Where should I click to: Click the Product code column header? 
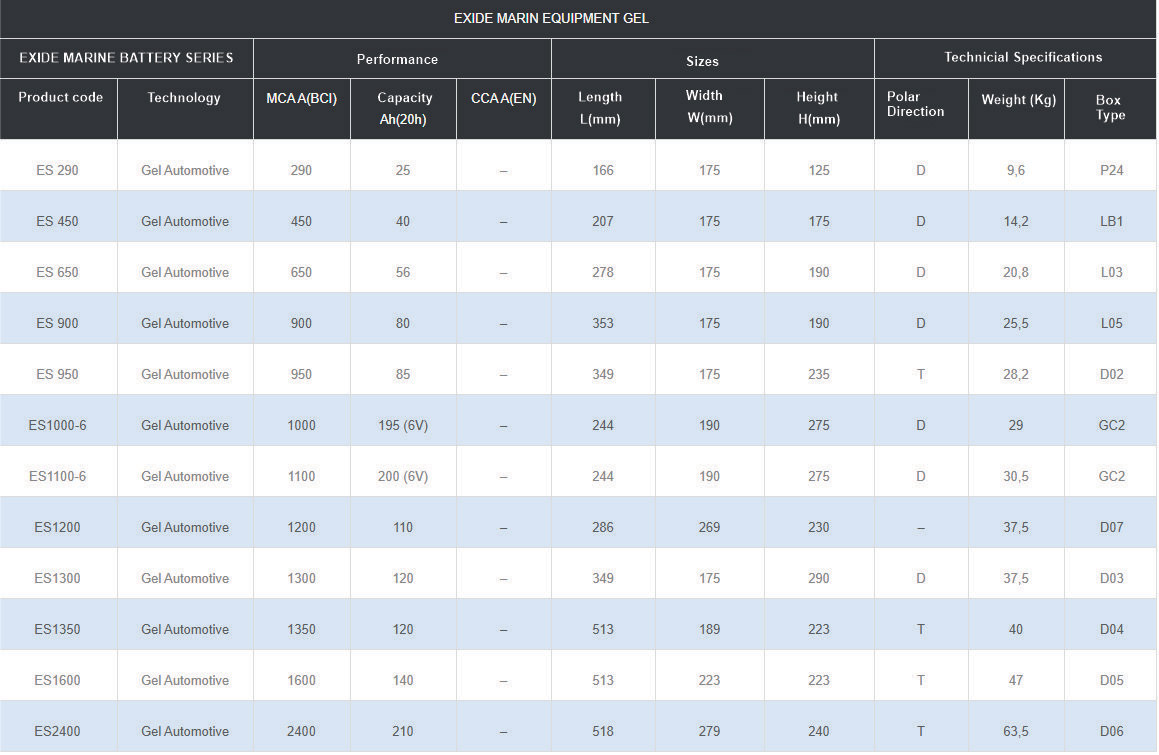pos(60,97)
